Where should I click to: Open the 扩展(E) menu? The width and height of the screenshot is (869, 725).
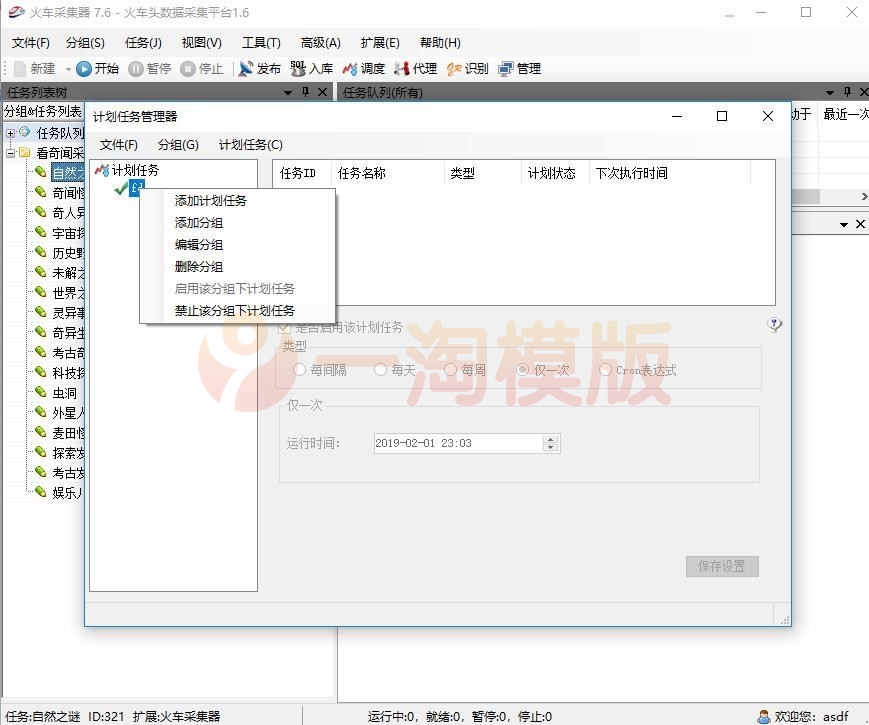tap(380, 43)
